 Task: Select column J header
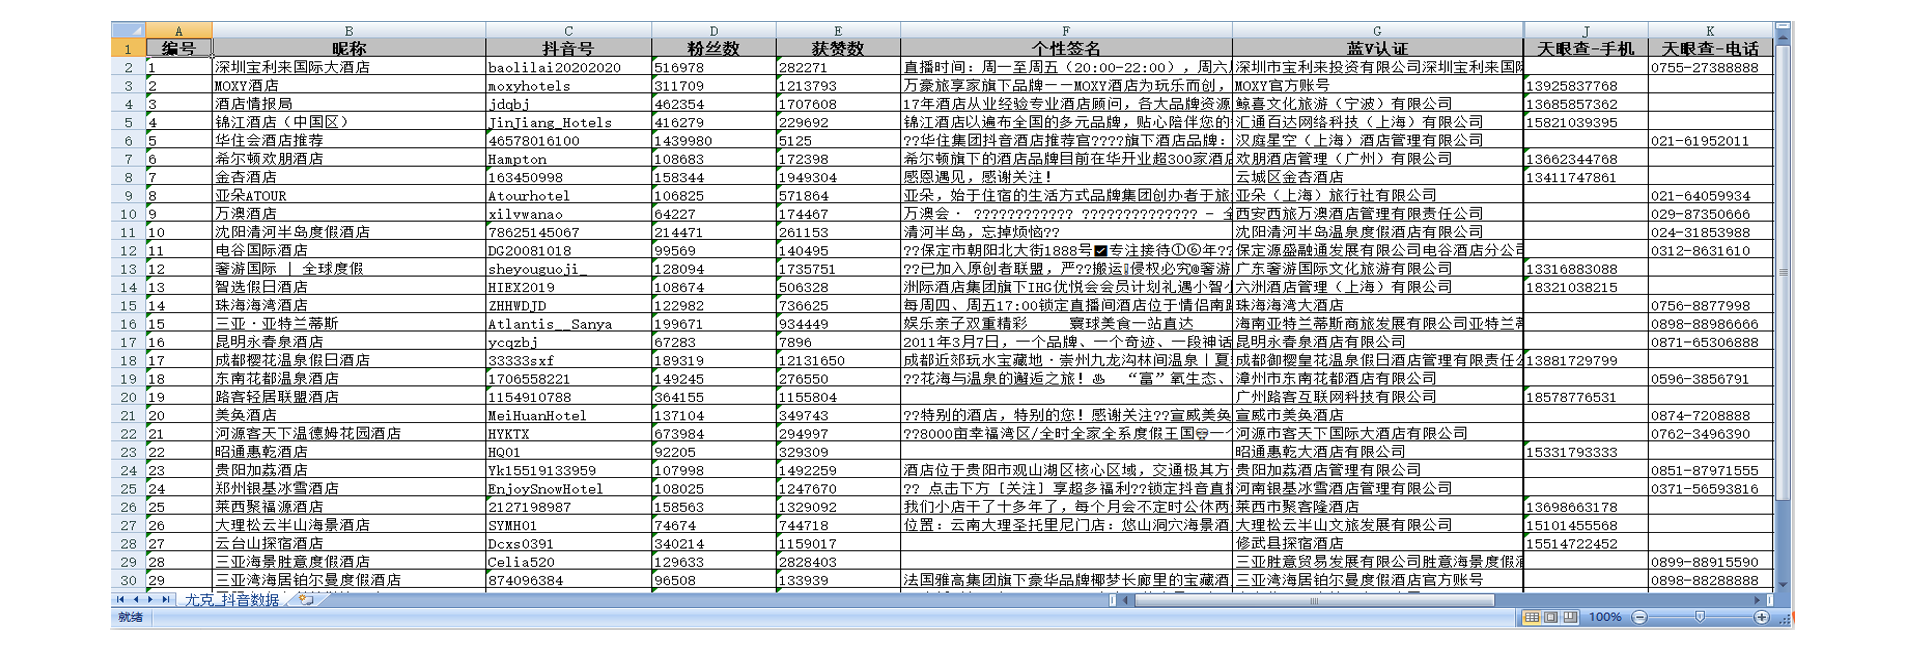[x=1586, y=30]
